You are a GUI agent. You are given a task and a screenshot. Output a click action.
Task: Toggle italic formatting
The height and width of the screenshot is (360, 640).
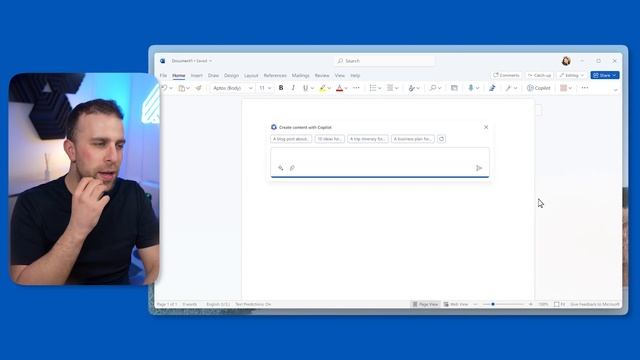(x=293, y=88)
